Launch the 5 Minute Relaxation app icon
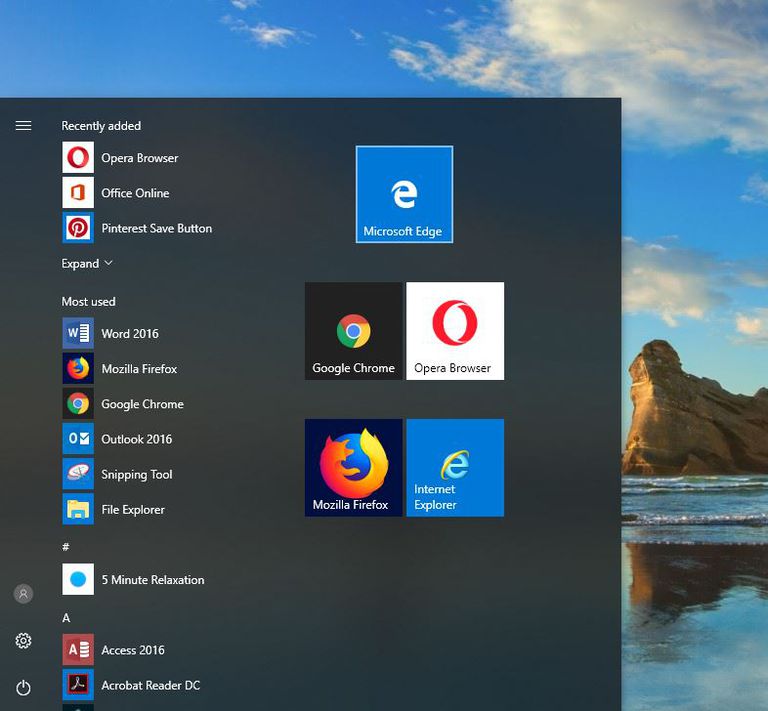768x711 pixels. (78, 580)
